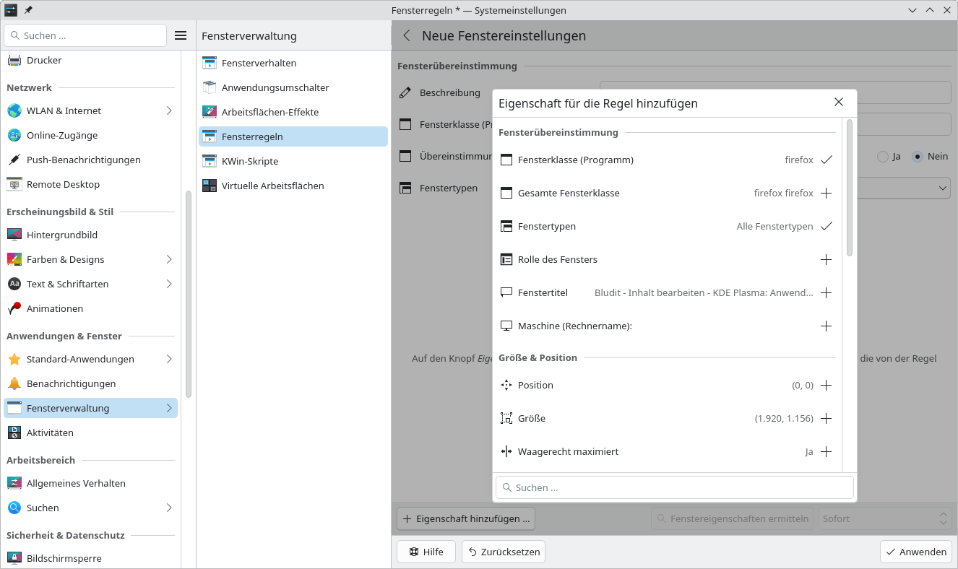
Task: Click the plus icon for Rolle des Fensters
Action: click(826, 260)
